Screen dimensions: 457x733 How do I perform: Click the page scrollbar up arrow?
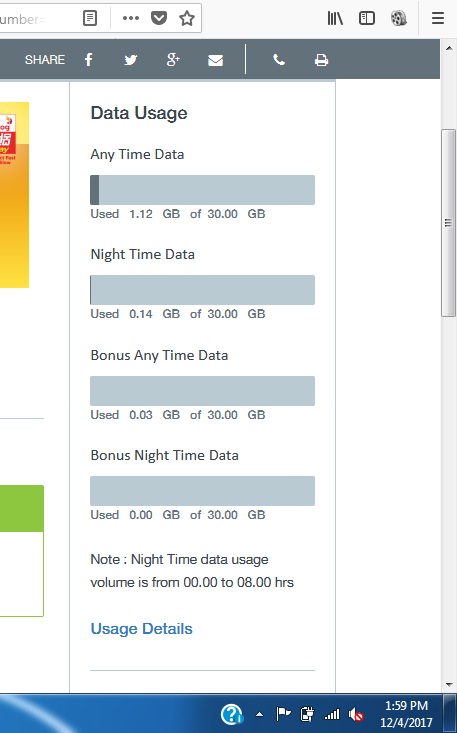(x=449, y=48)
